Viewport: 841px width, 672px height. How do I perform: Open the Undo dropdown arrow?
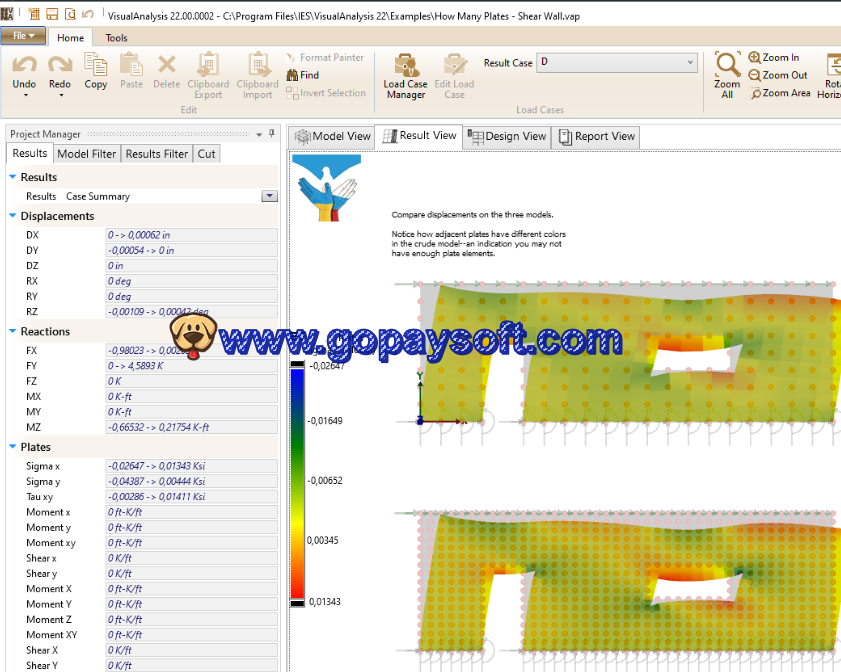tap(25, 95)
